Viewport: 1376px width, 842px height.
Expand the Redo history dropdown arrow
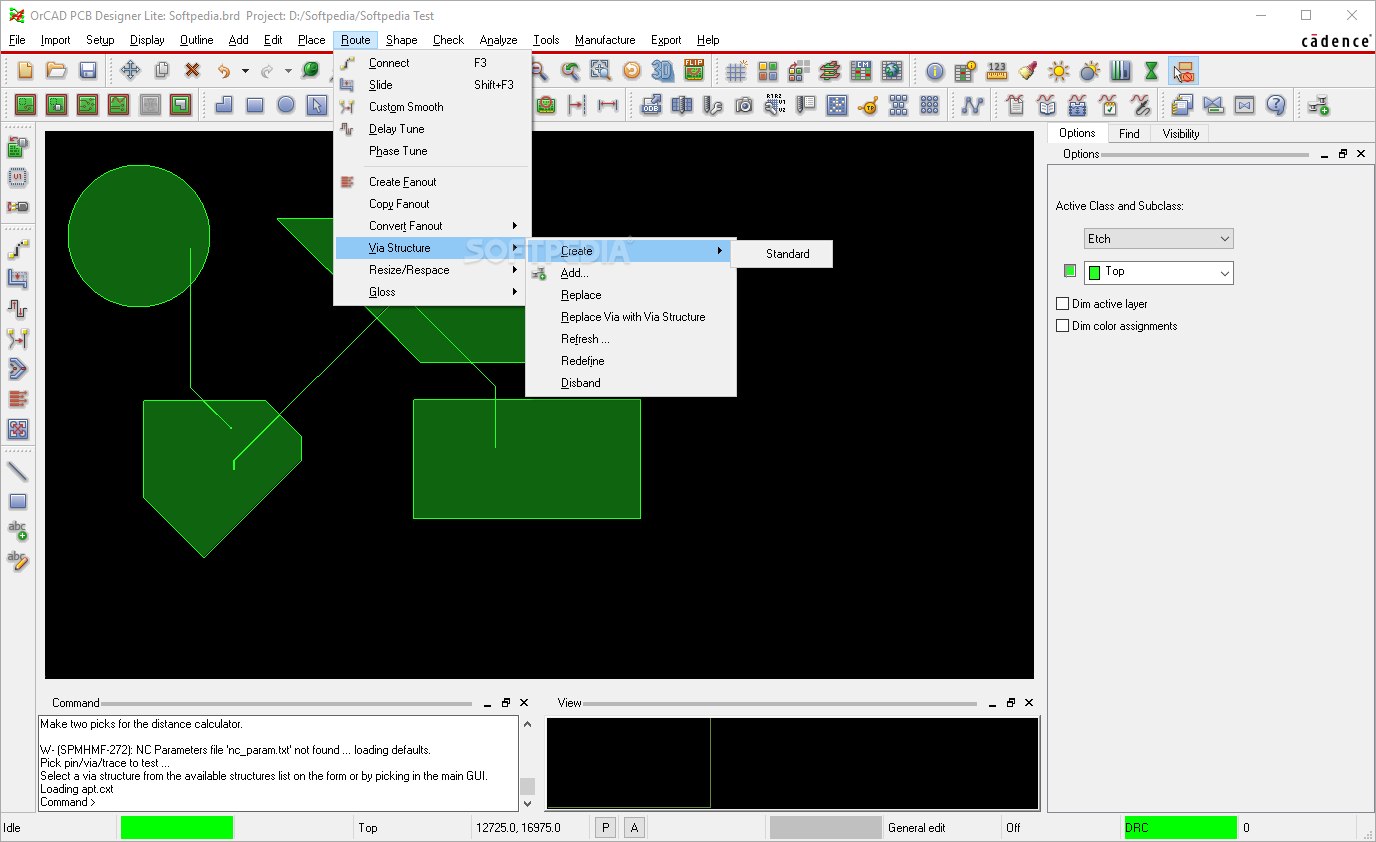pos(288,71)
